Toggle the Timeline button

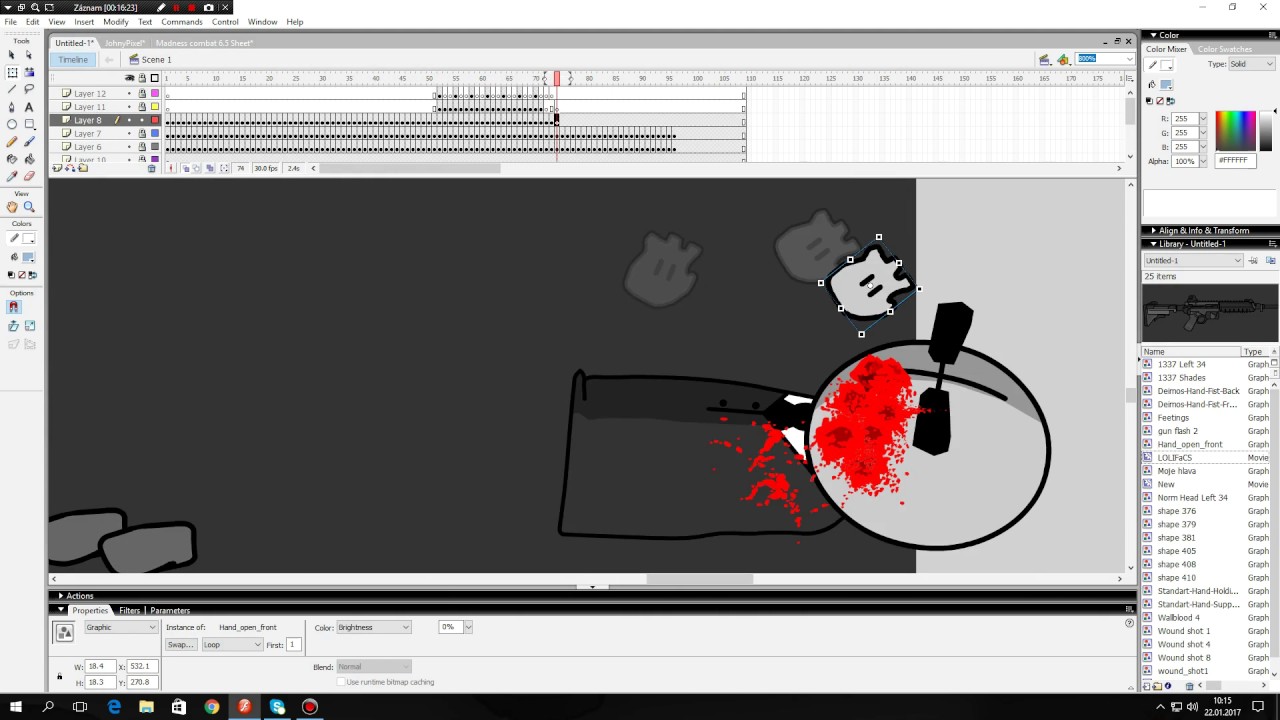[72, 60]
